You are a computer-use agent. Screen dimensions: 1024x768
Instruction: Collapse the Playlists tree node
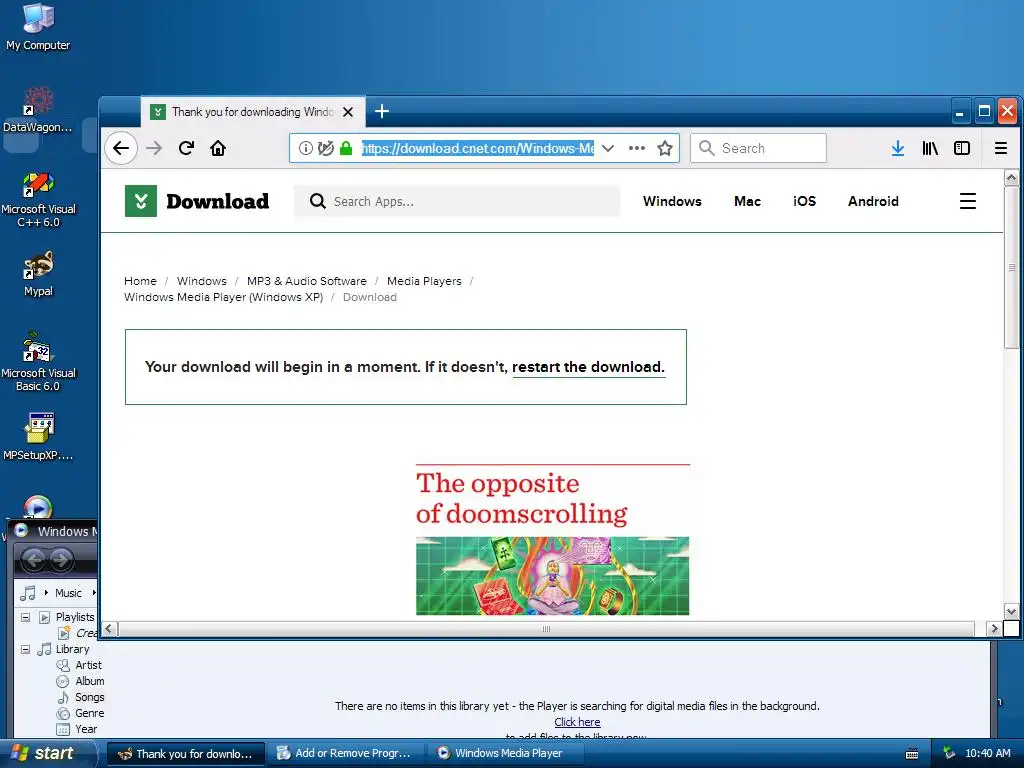point(25,617)
